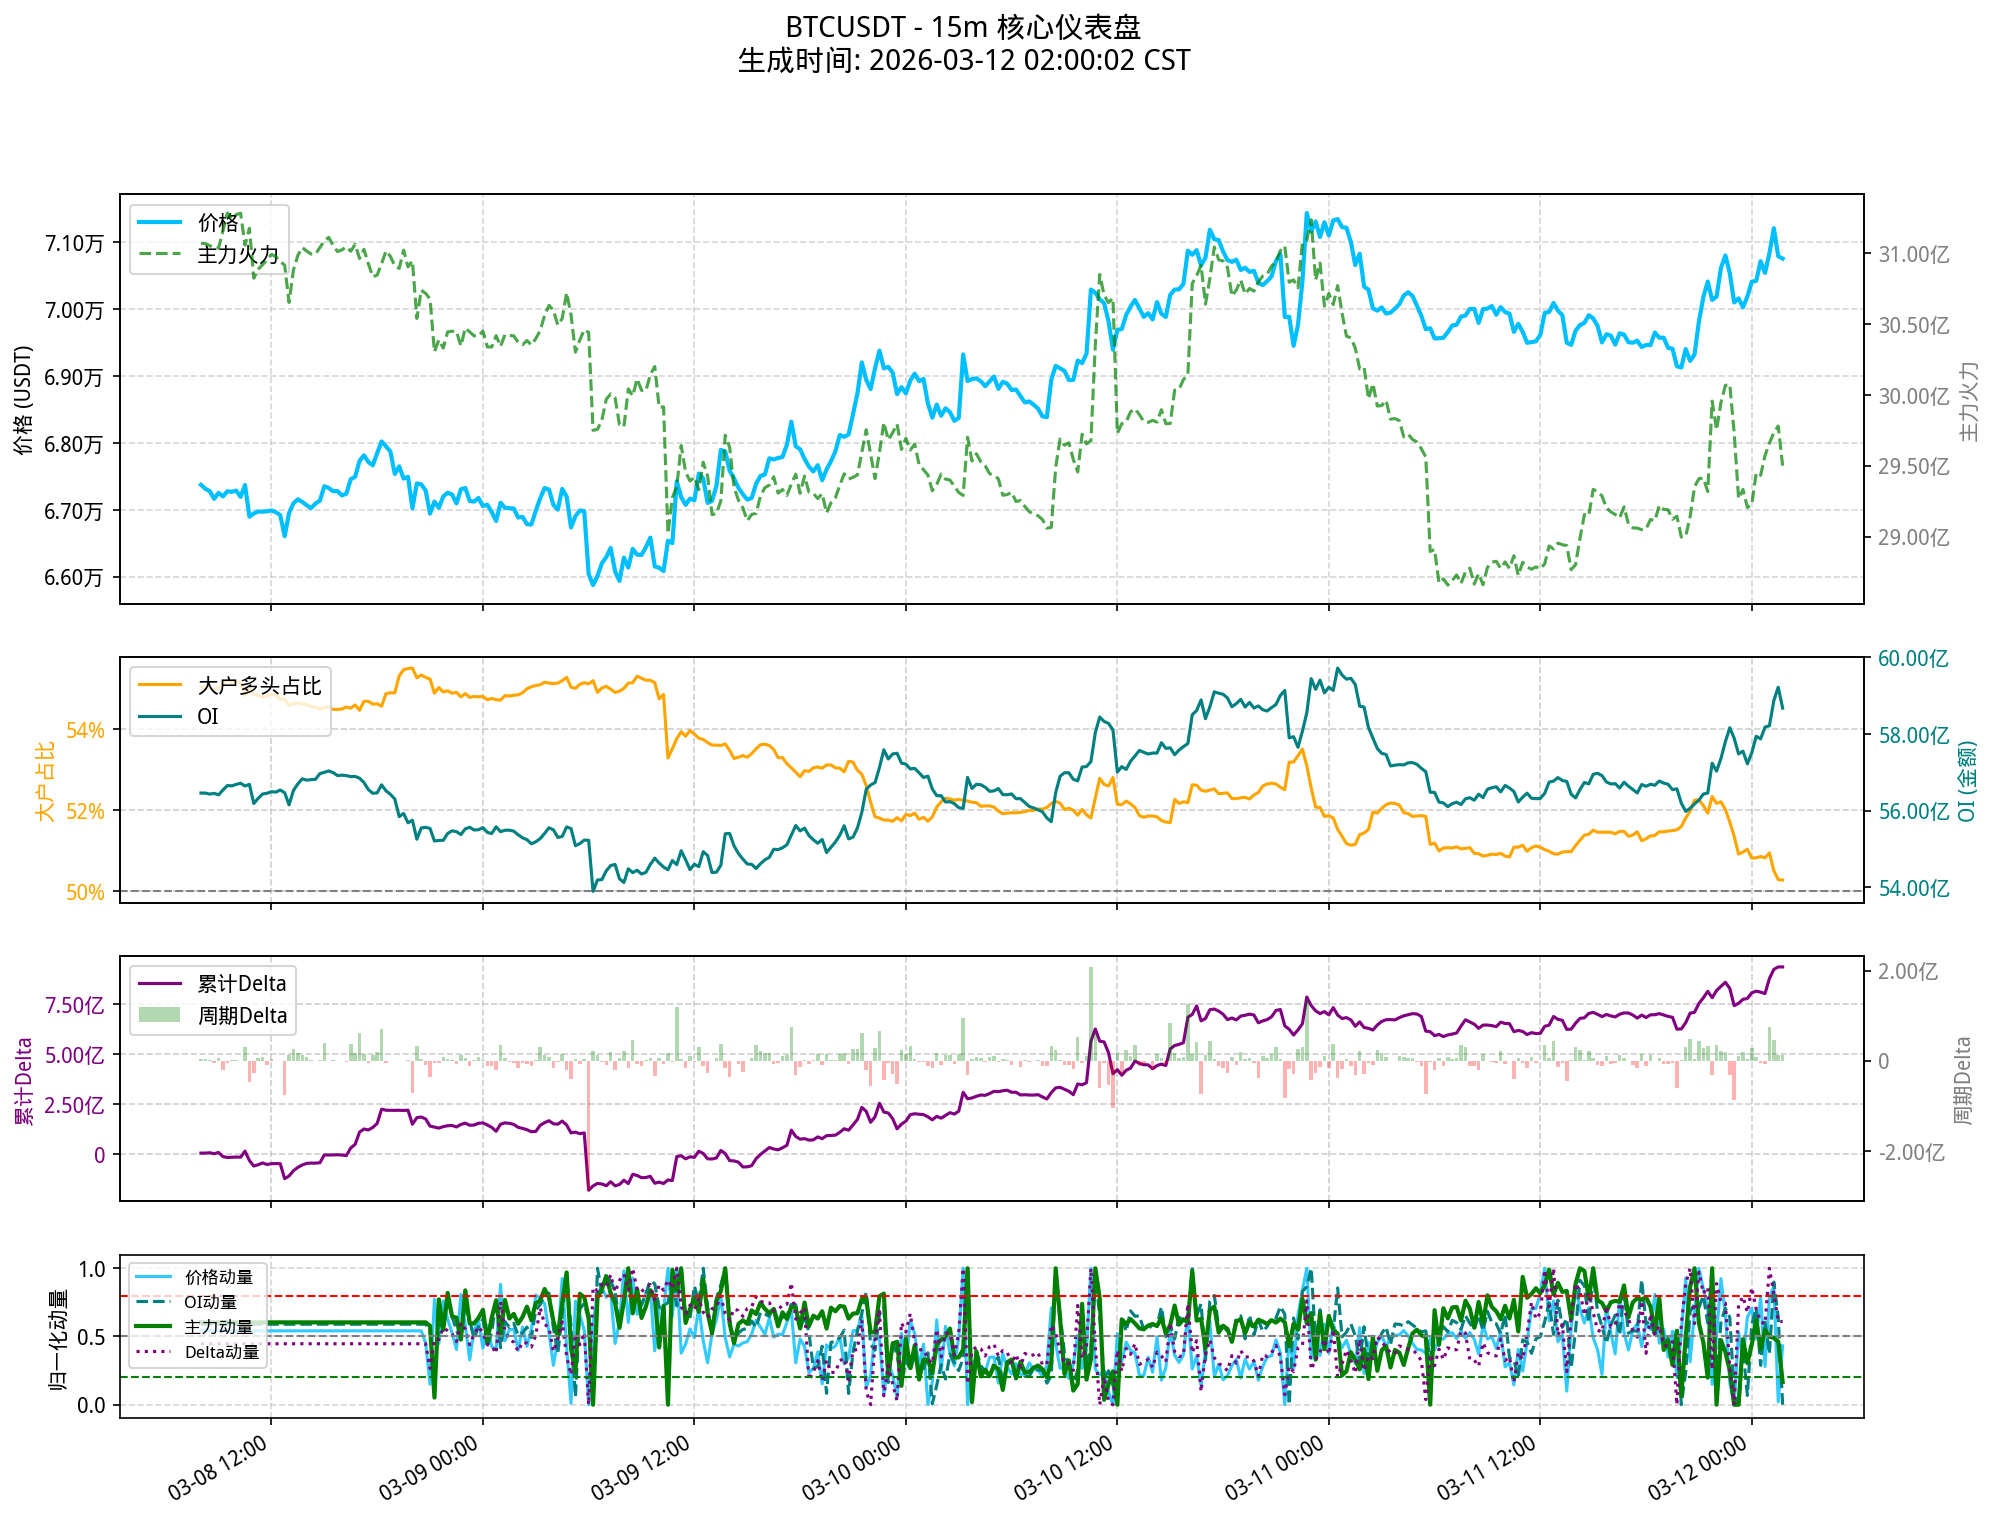This screenshot has width=1995, height=1521.
Task: Click the 60.00亿 OI axis tick
Action: pos(1913,659)
